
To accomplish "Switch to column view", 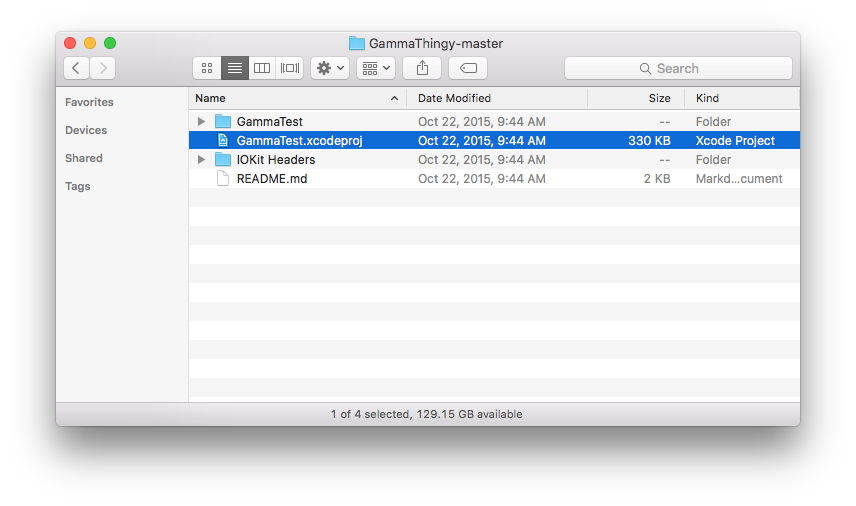I will point(262,68).
